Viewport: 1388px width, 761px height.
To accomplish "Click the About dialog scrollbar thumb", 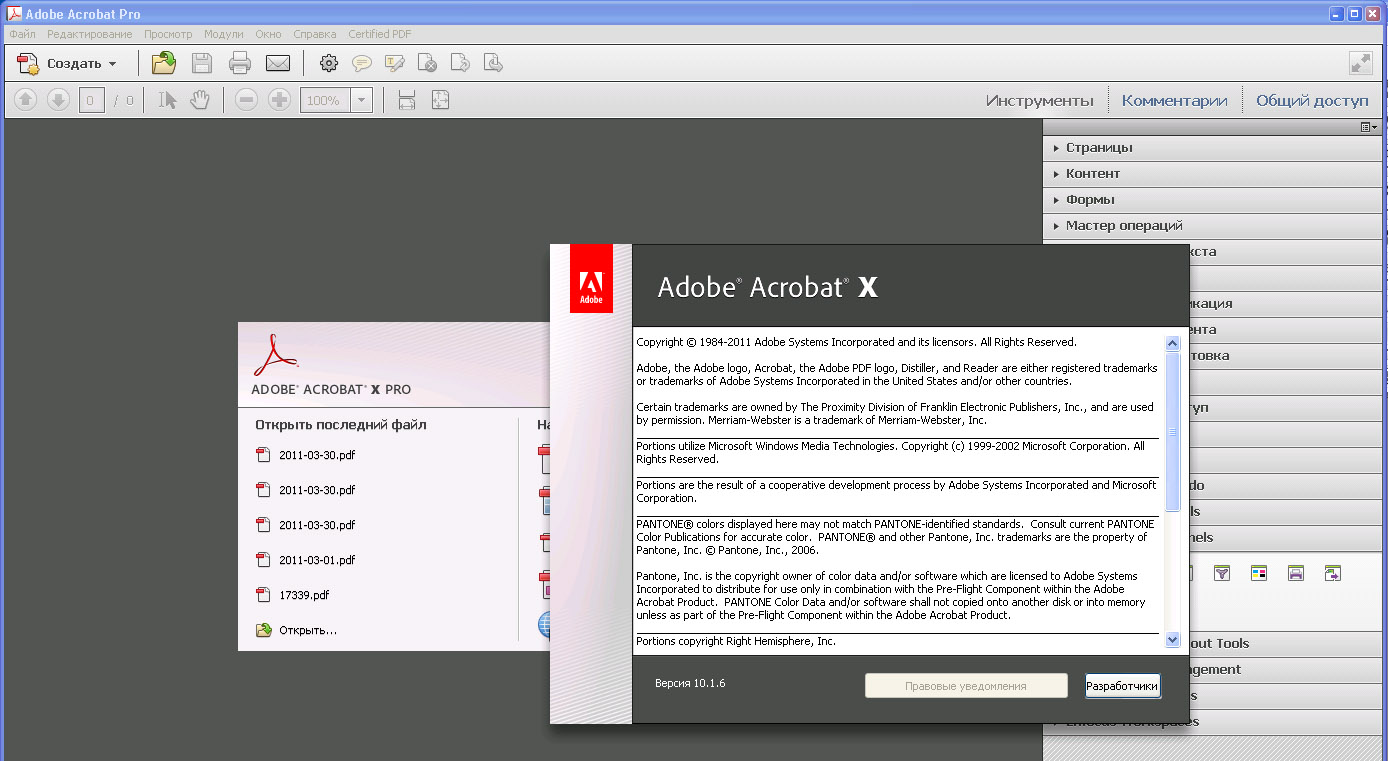I will (1173, 431).
